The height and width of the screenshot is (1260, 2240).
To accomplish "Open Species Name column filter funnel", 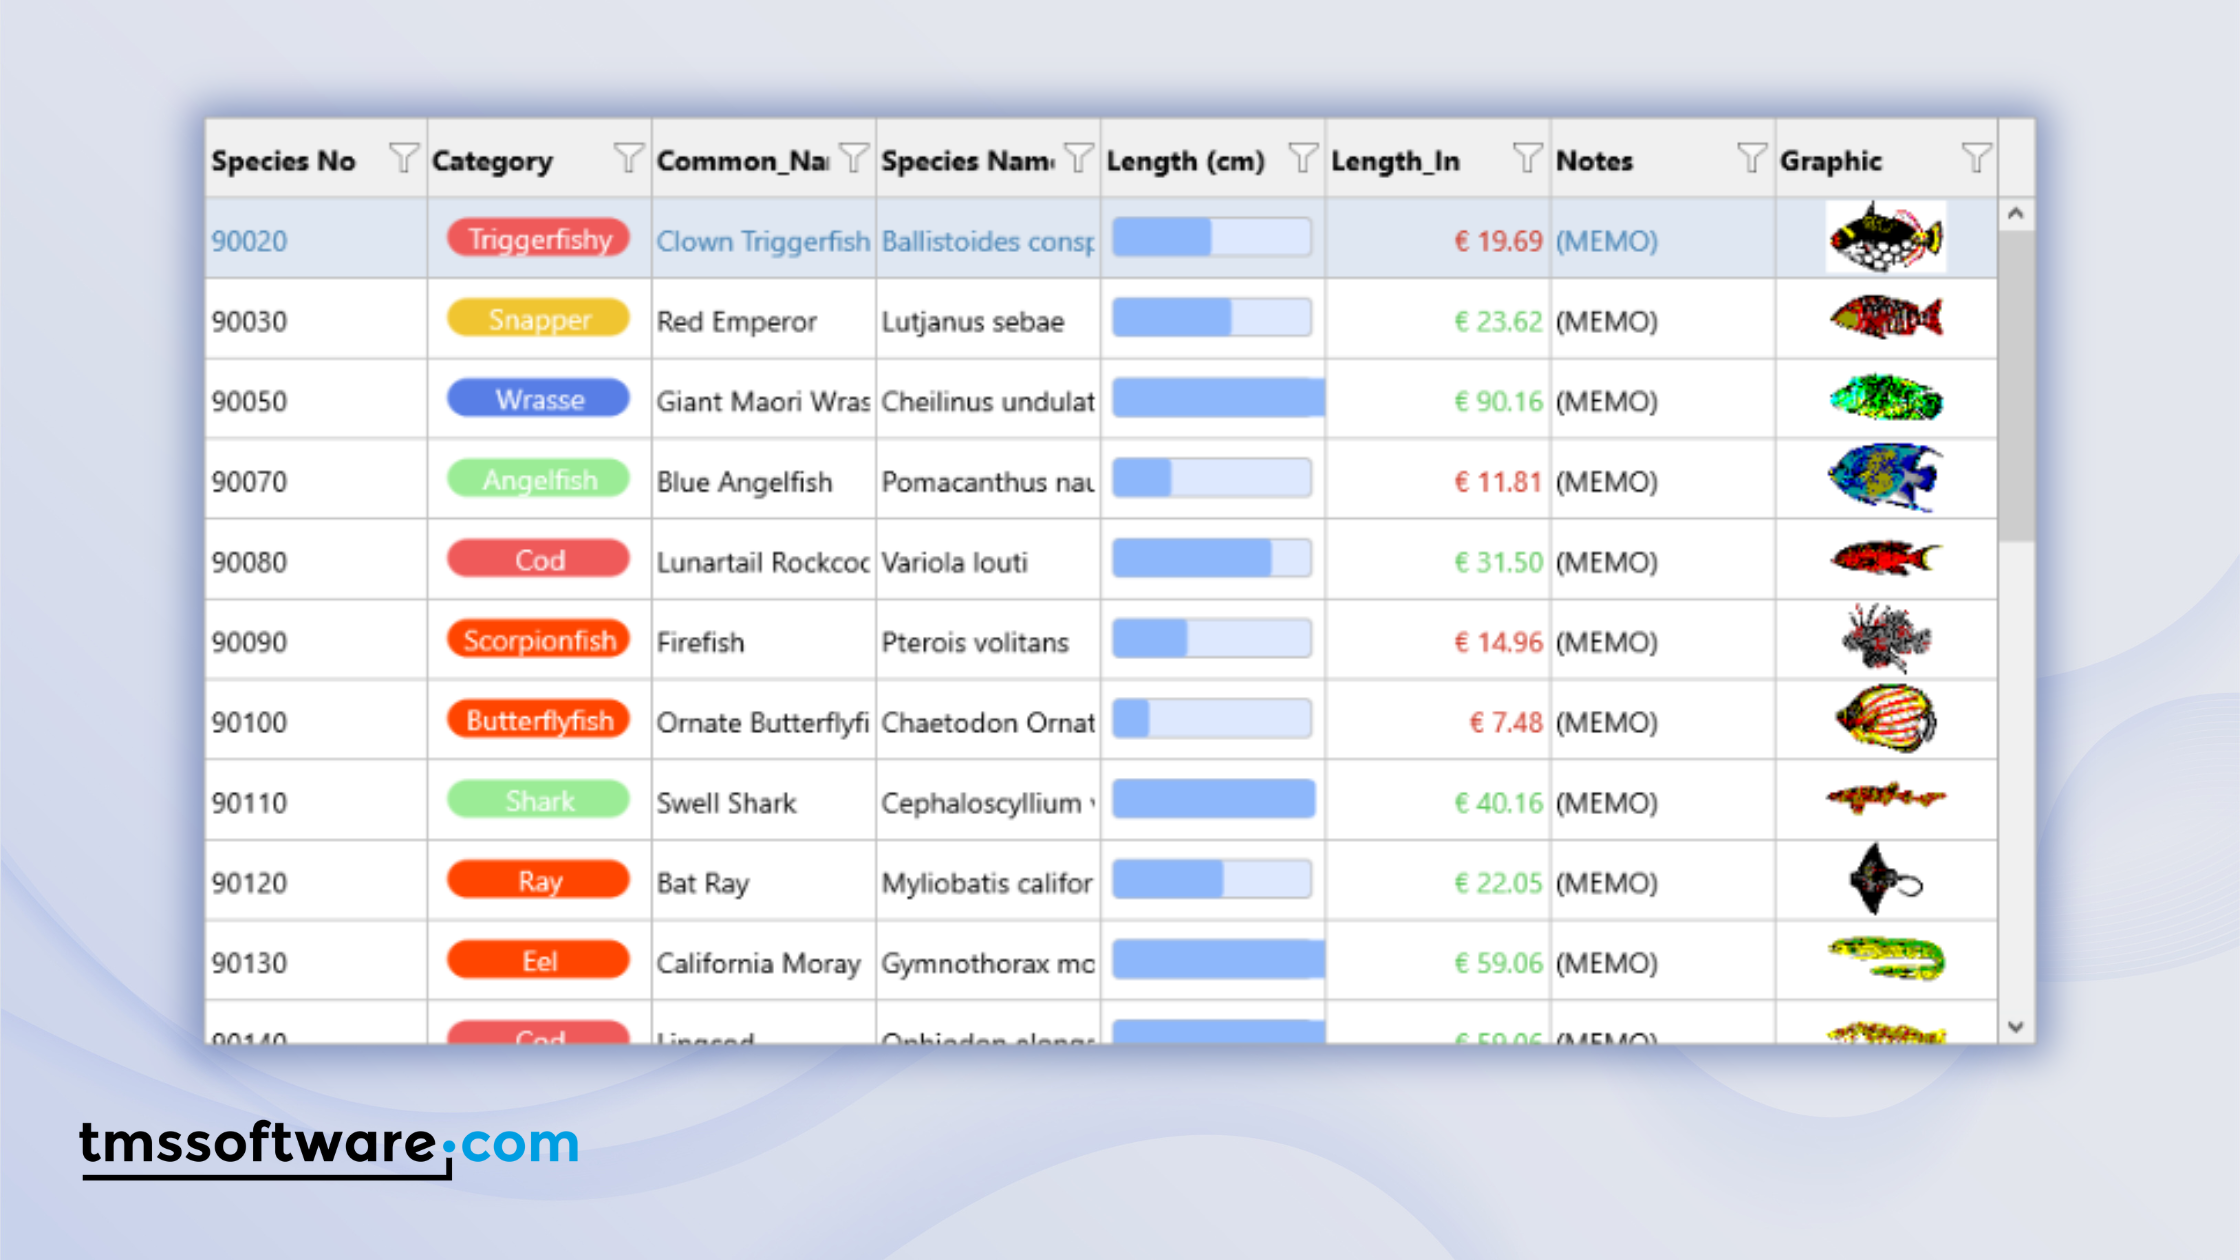I will point(1078,158).
